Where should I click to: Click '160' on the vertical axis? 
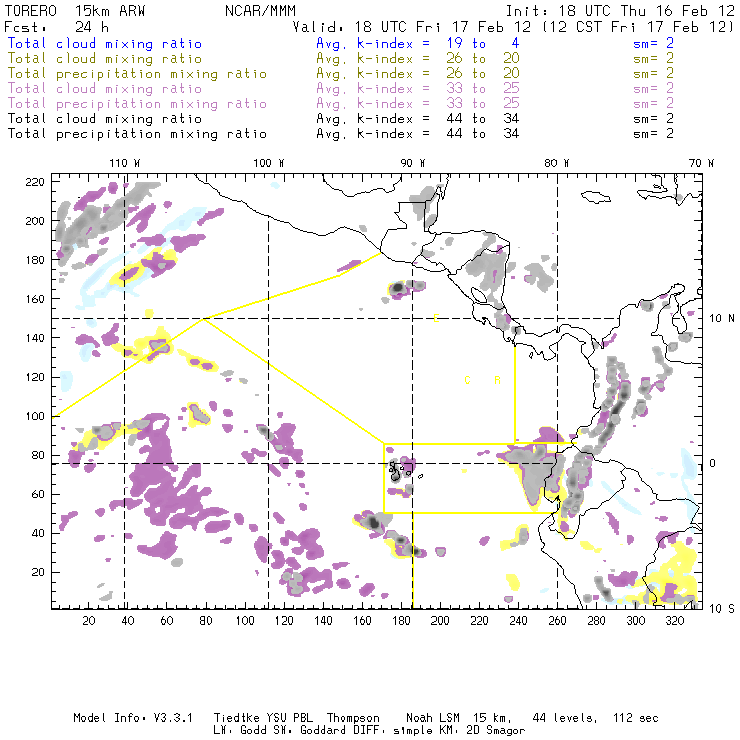pyautogui.click(x=35, y=299)
